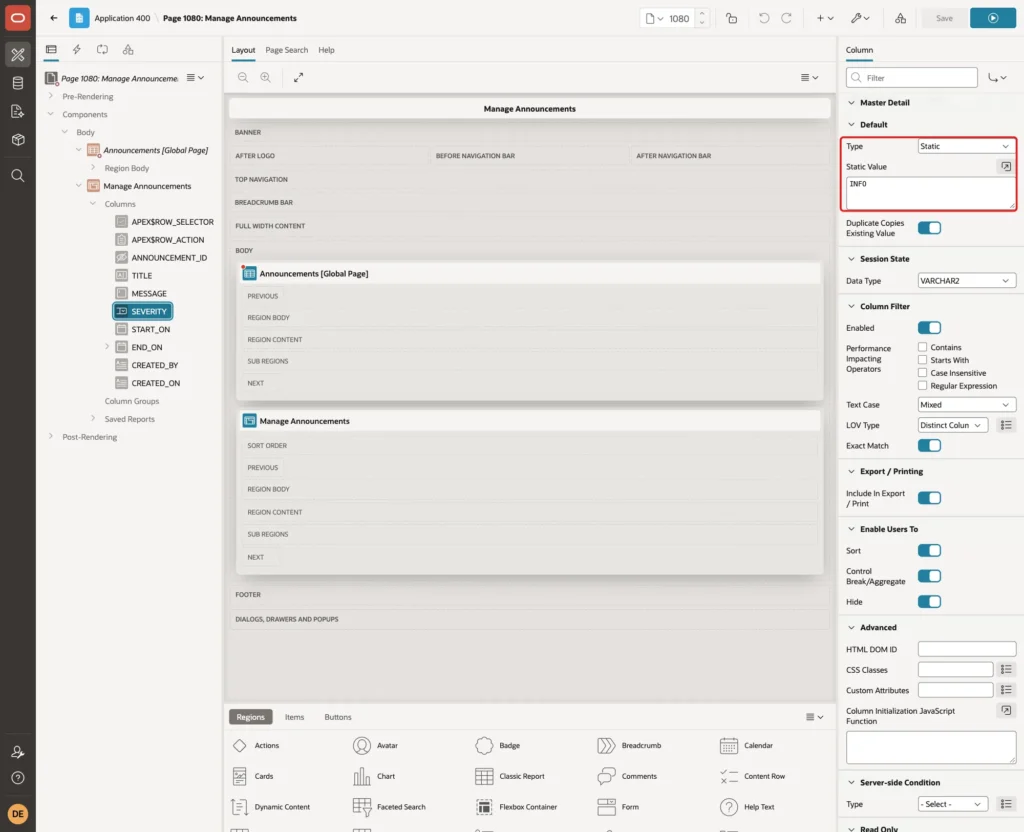Switch gallery to Buttons tab
The width and height of the screenshot is (1024, 832).
click(338, 717)
